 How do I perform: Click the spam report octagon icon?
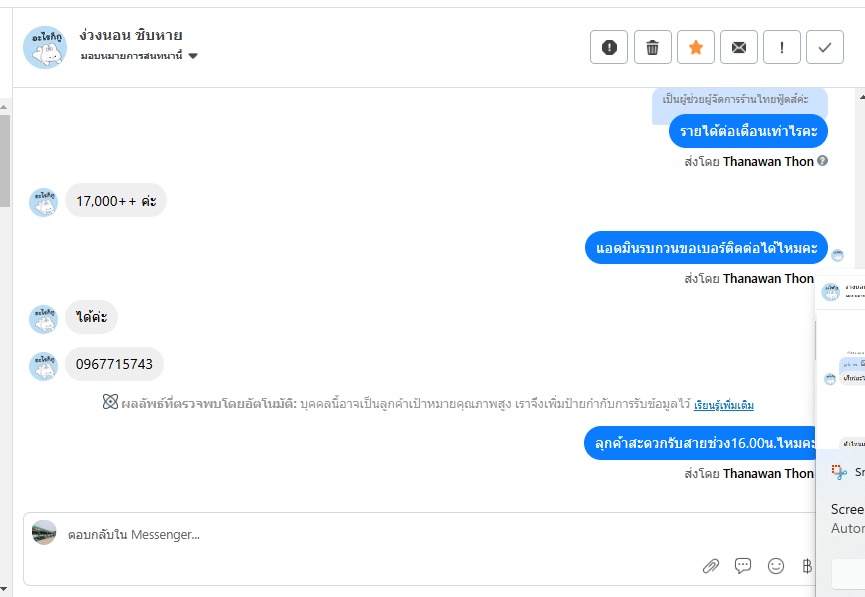[x=610, y=47]
